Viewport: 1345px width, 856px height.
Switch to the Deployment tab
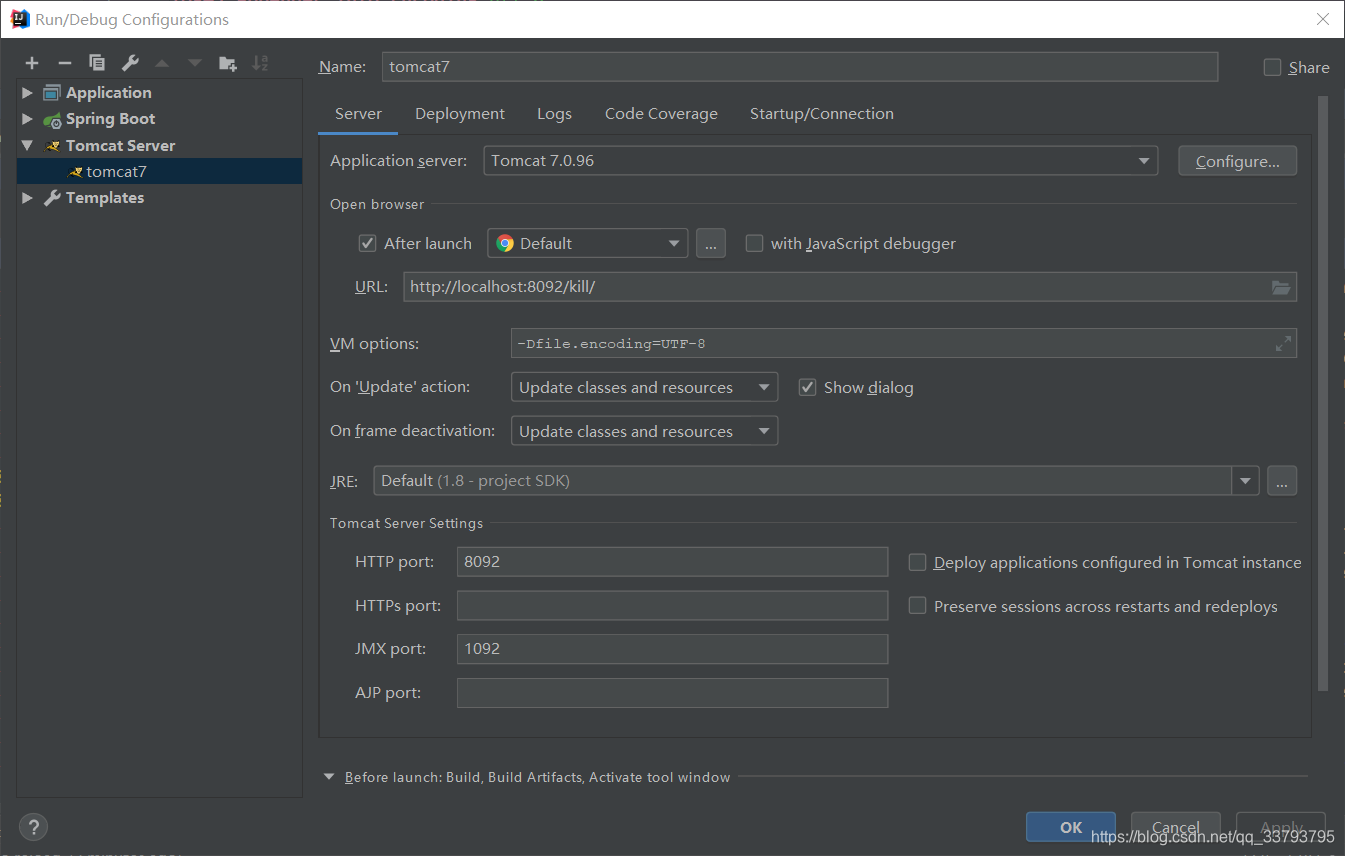460,114
